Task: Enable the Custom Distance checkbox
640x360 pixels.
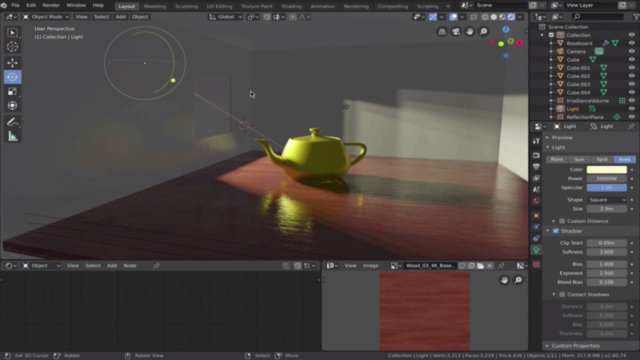Action: click(562, 221)
